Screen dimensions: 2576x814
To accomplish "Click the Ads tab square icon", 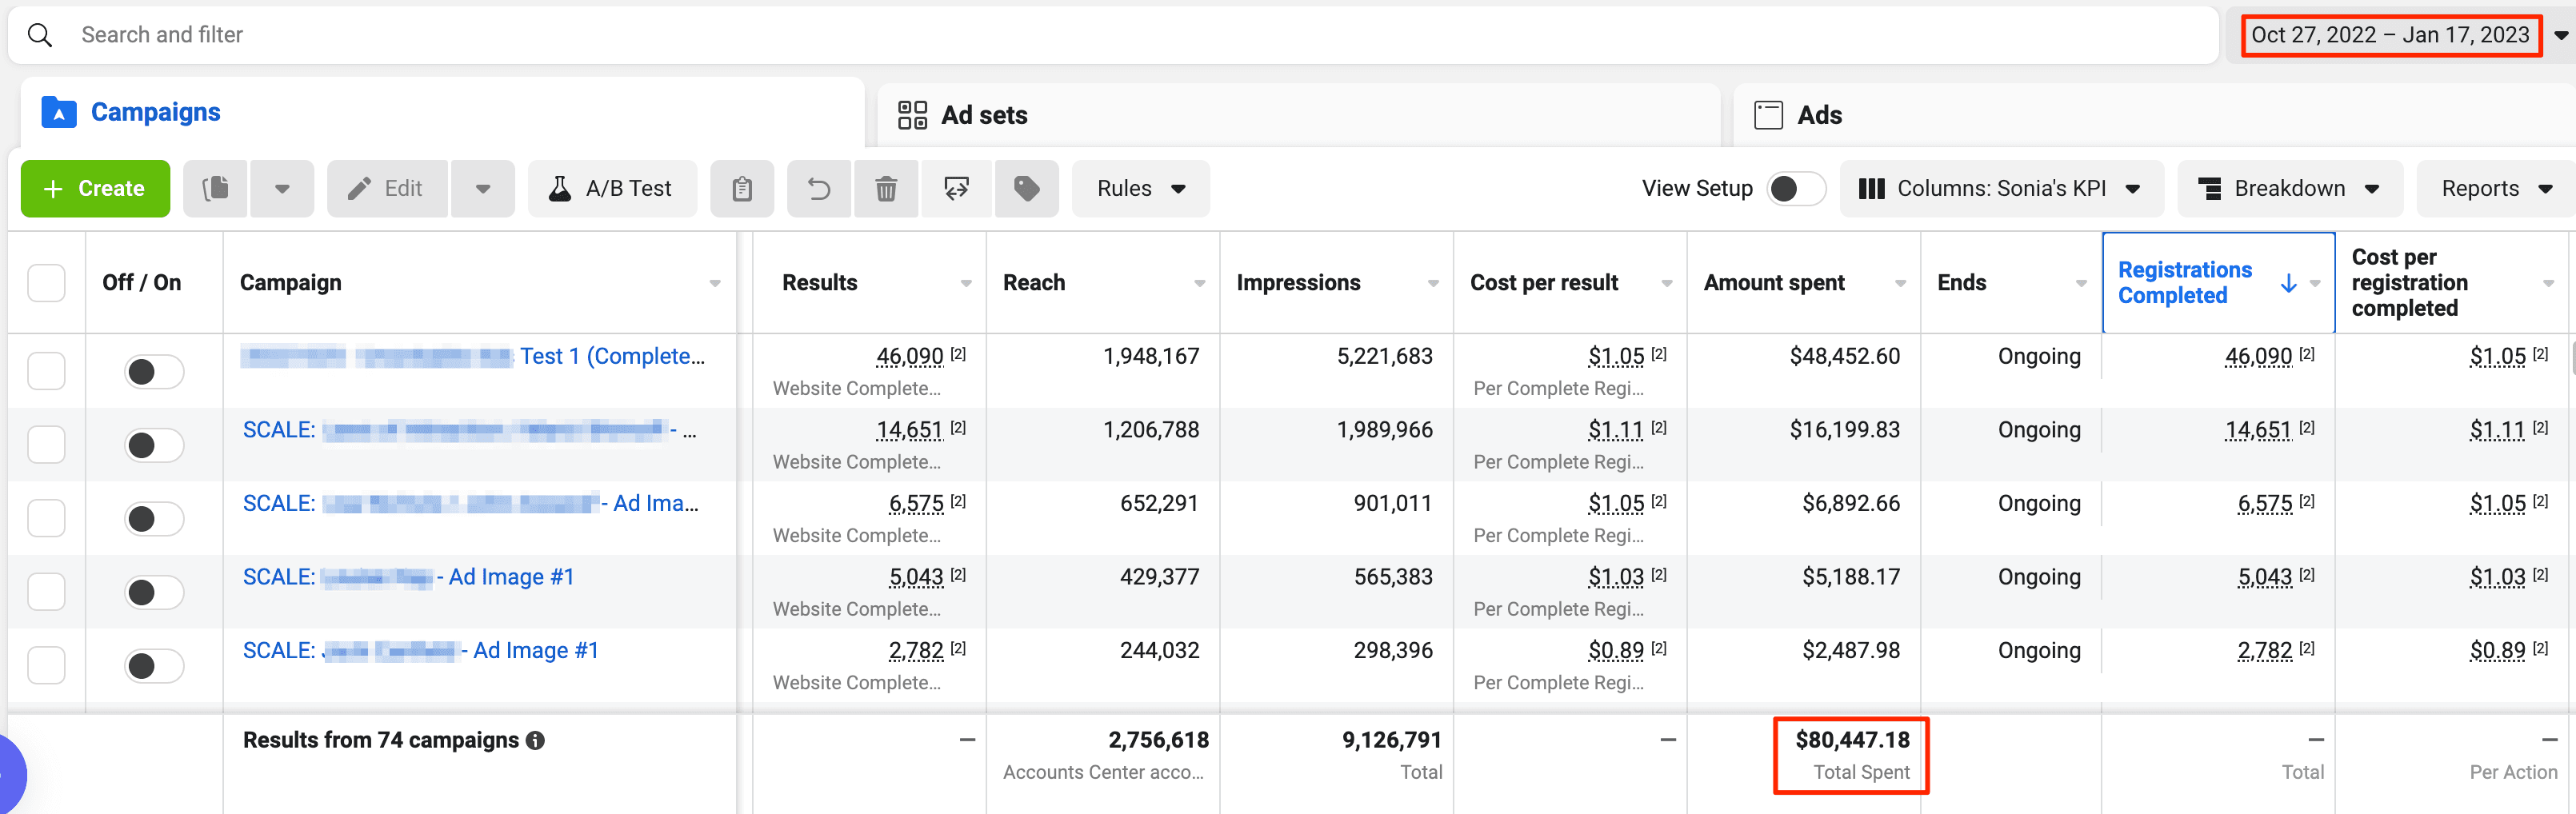I will pos(1768,115).
